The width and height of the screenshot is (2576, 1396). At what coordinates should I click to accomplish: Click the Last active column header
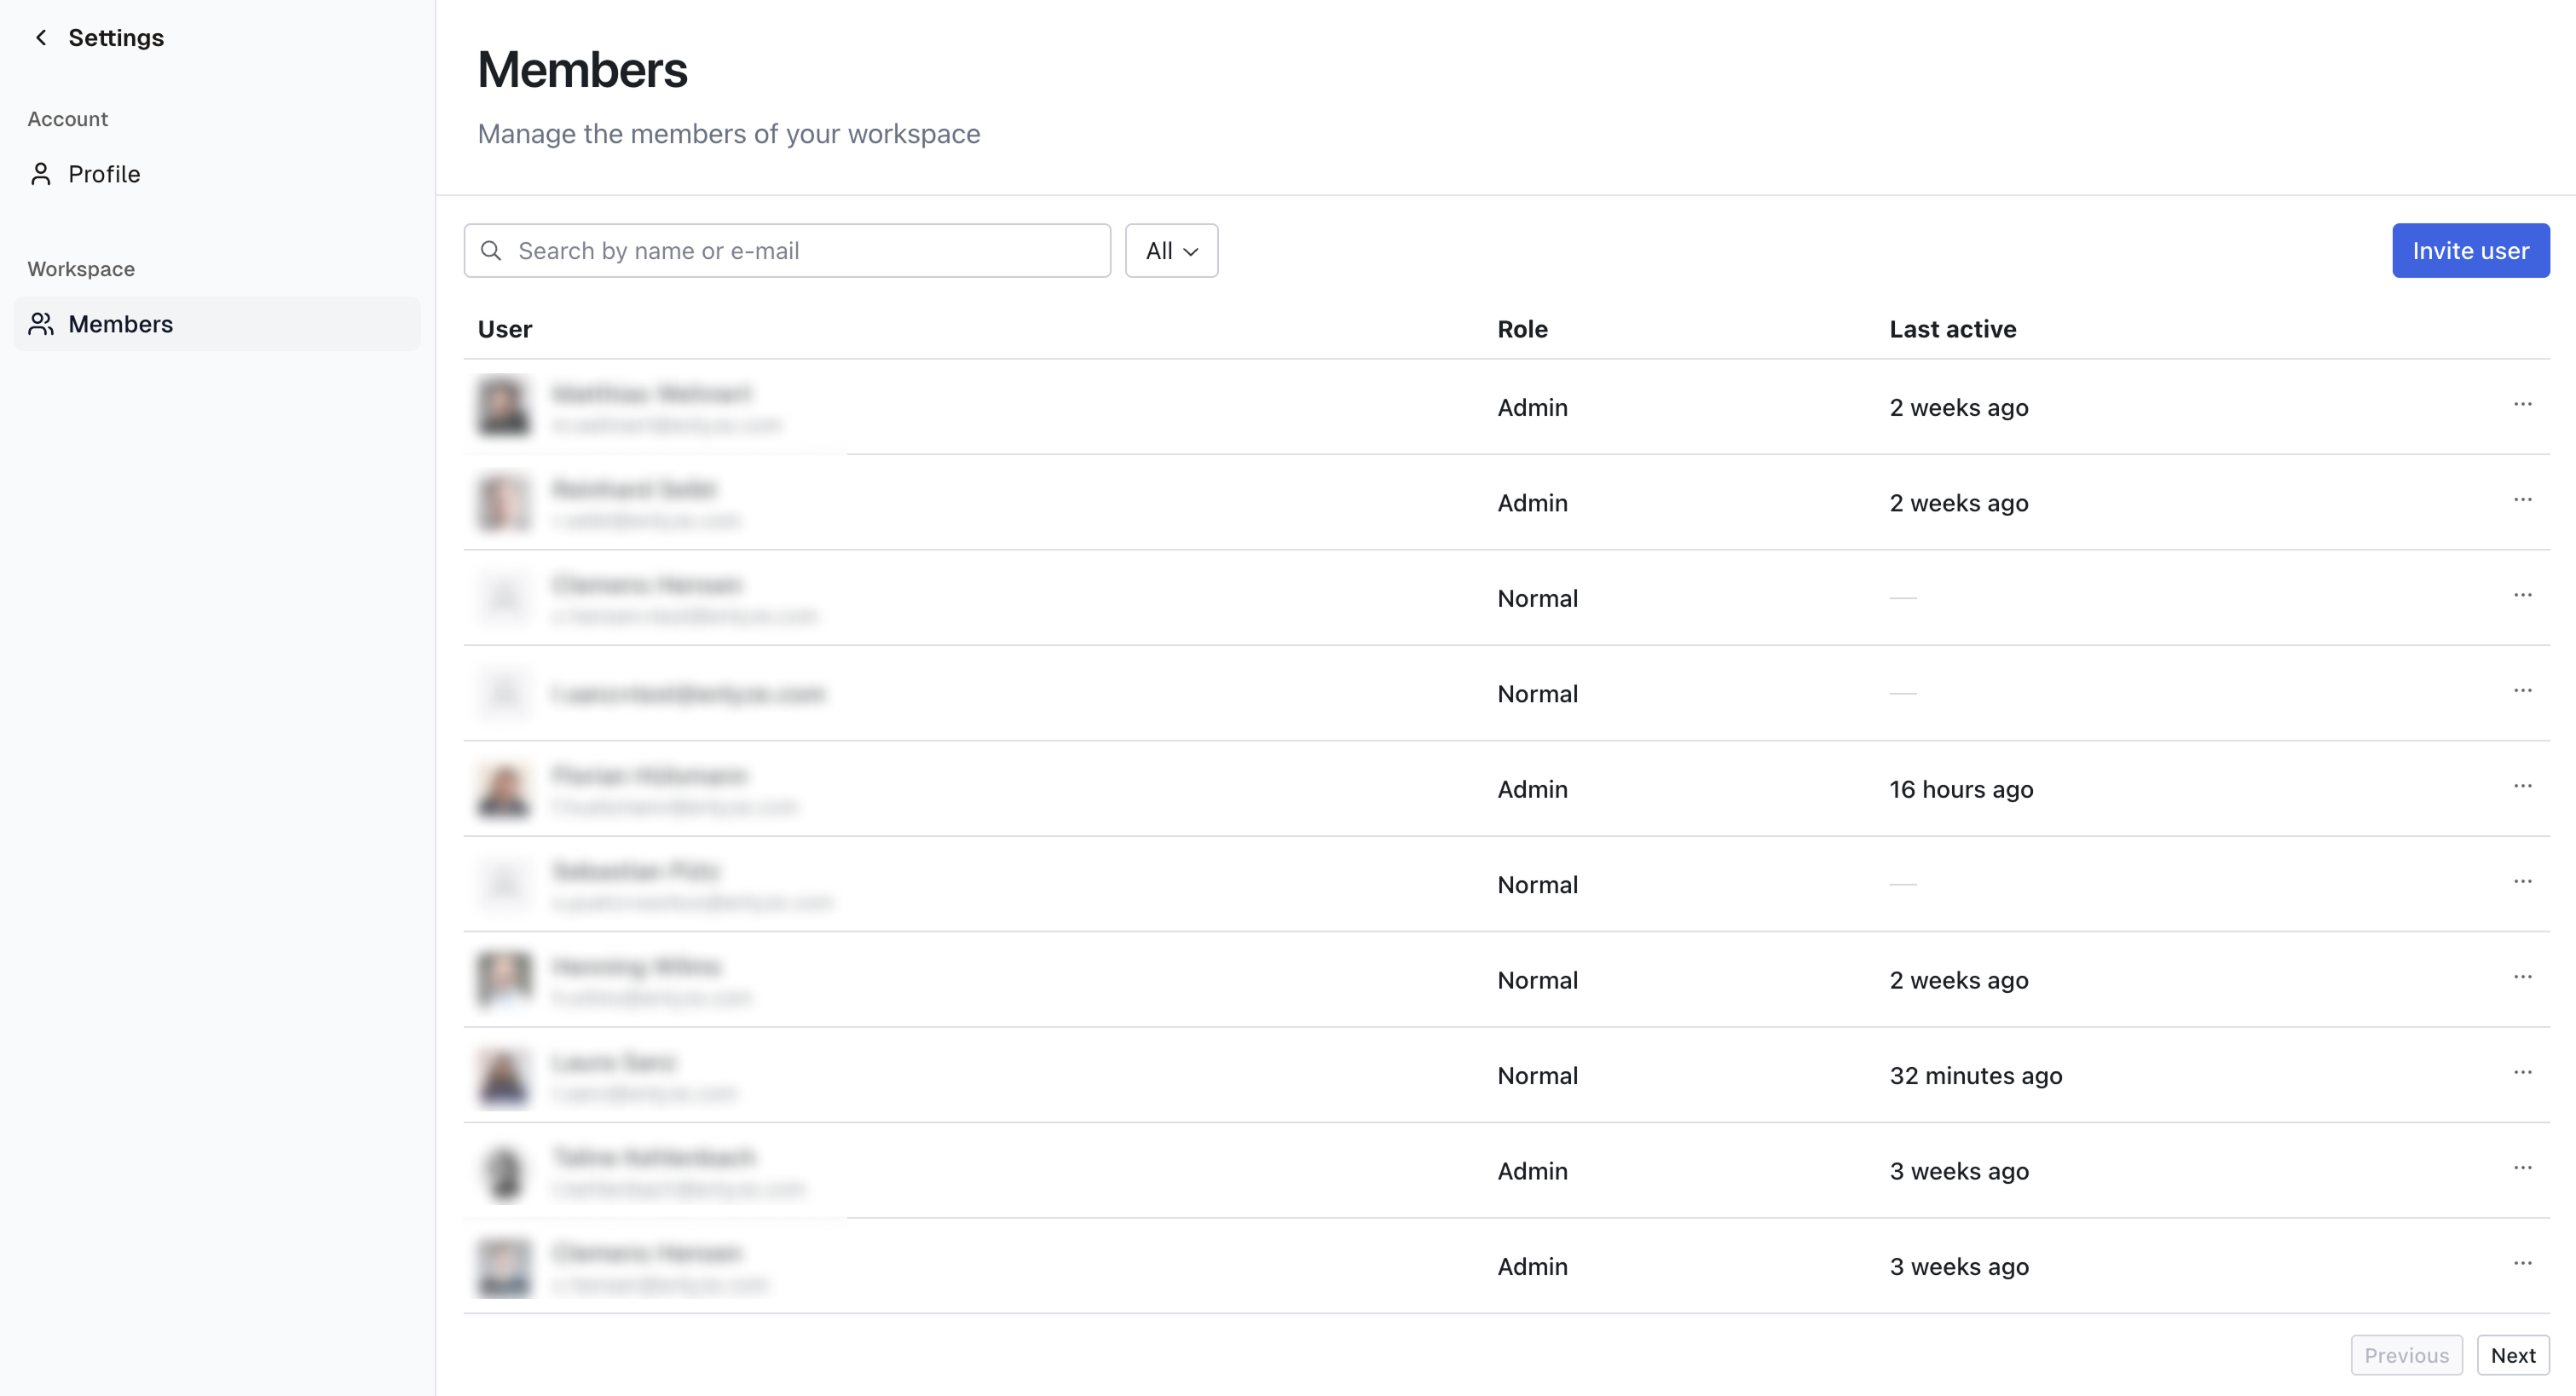(1952, 328)
